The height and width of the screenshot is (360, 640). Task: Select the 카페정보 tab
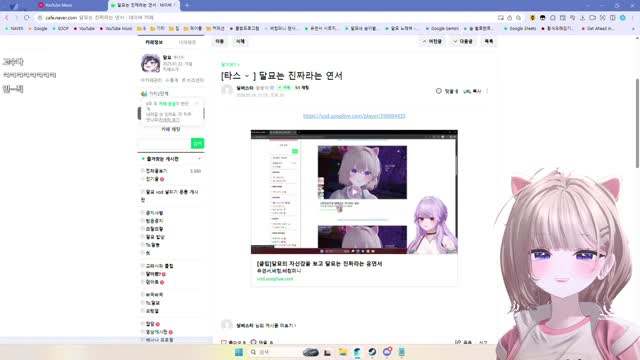(154, 42)
